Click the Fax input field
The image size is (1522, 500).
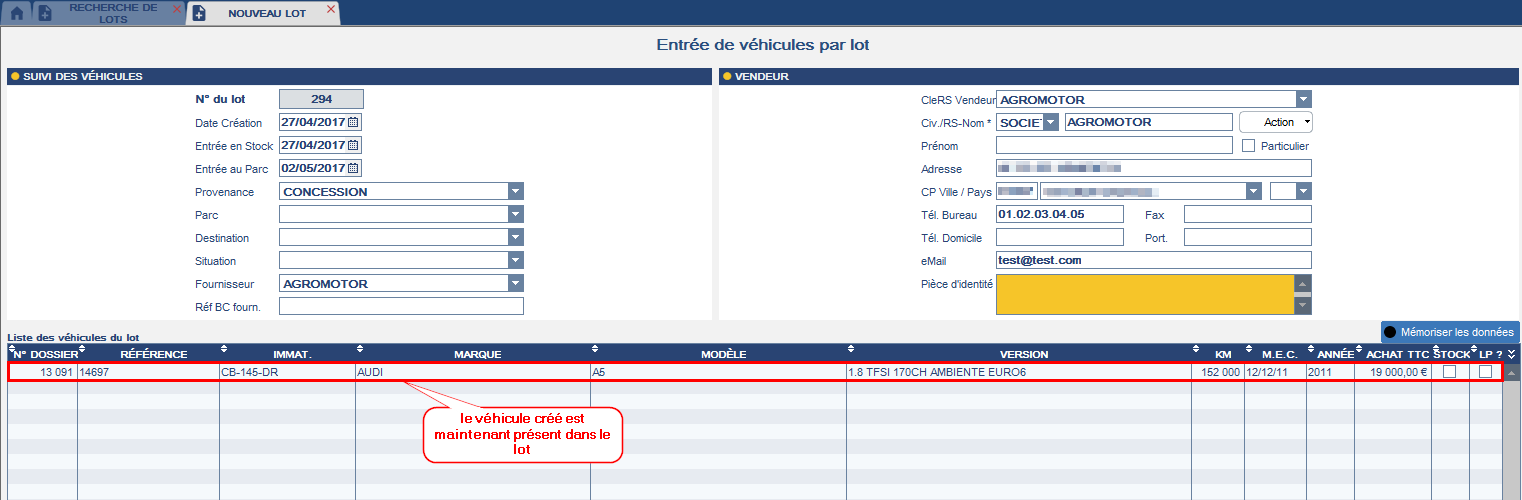point(1247,214)
